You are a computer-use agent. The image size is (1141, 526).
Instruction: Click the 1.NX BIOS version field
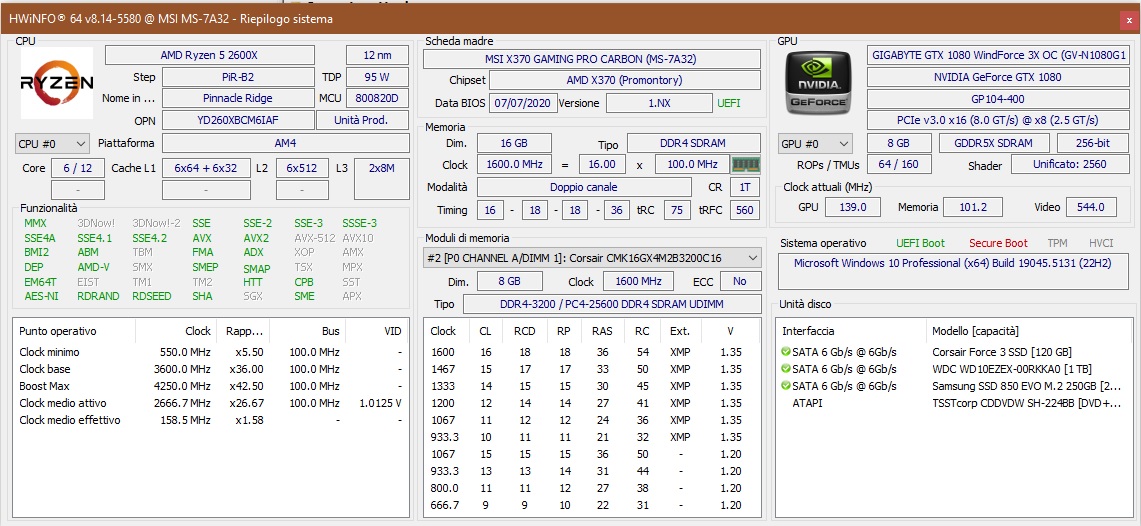pyautogui.click(x=659, y=103)
